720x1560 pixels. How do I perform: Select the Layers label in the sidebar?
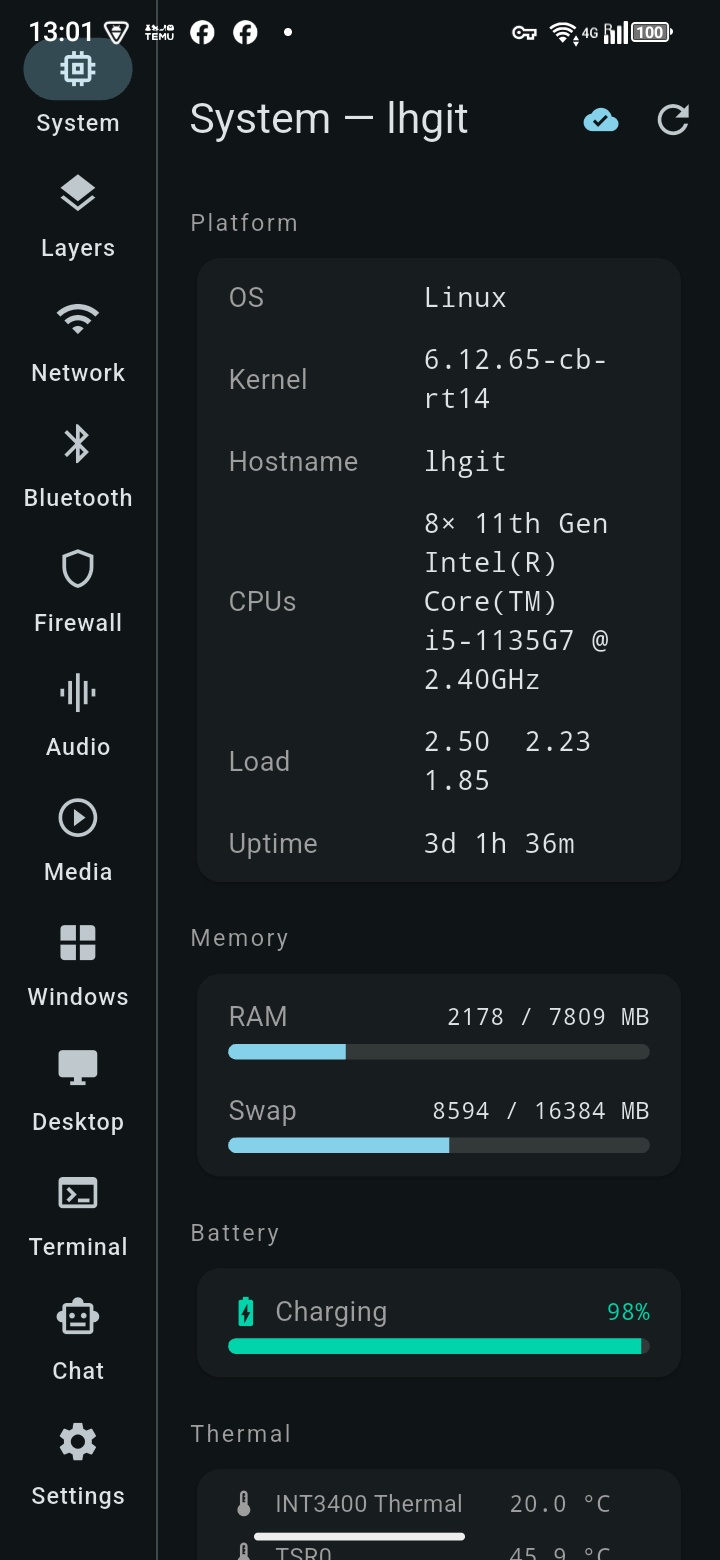click(x=78, y=248)
